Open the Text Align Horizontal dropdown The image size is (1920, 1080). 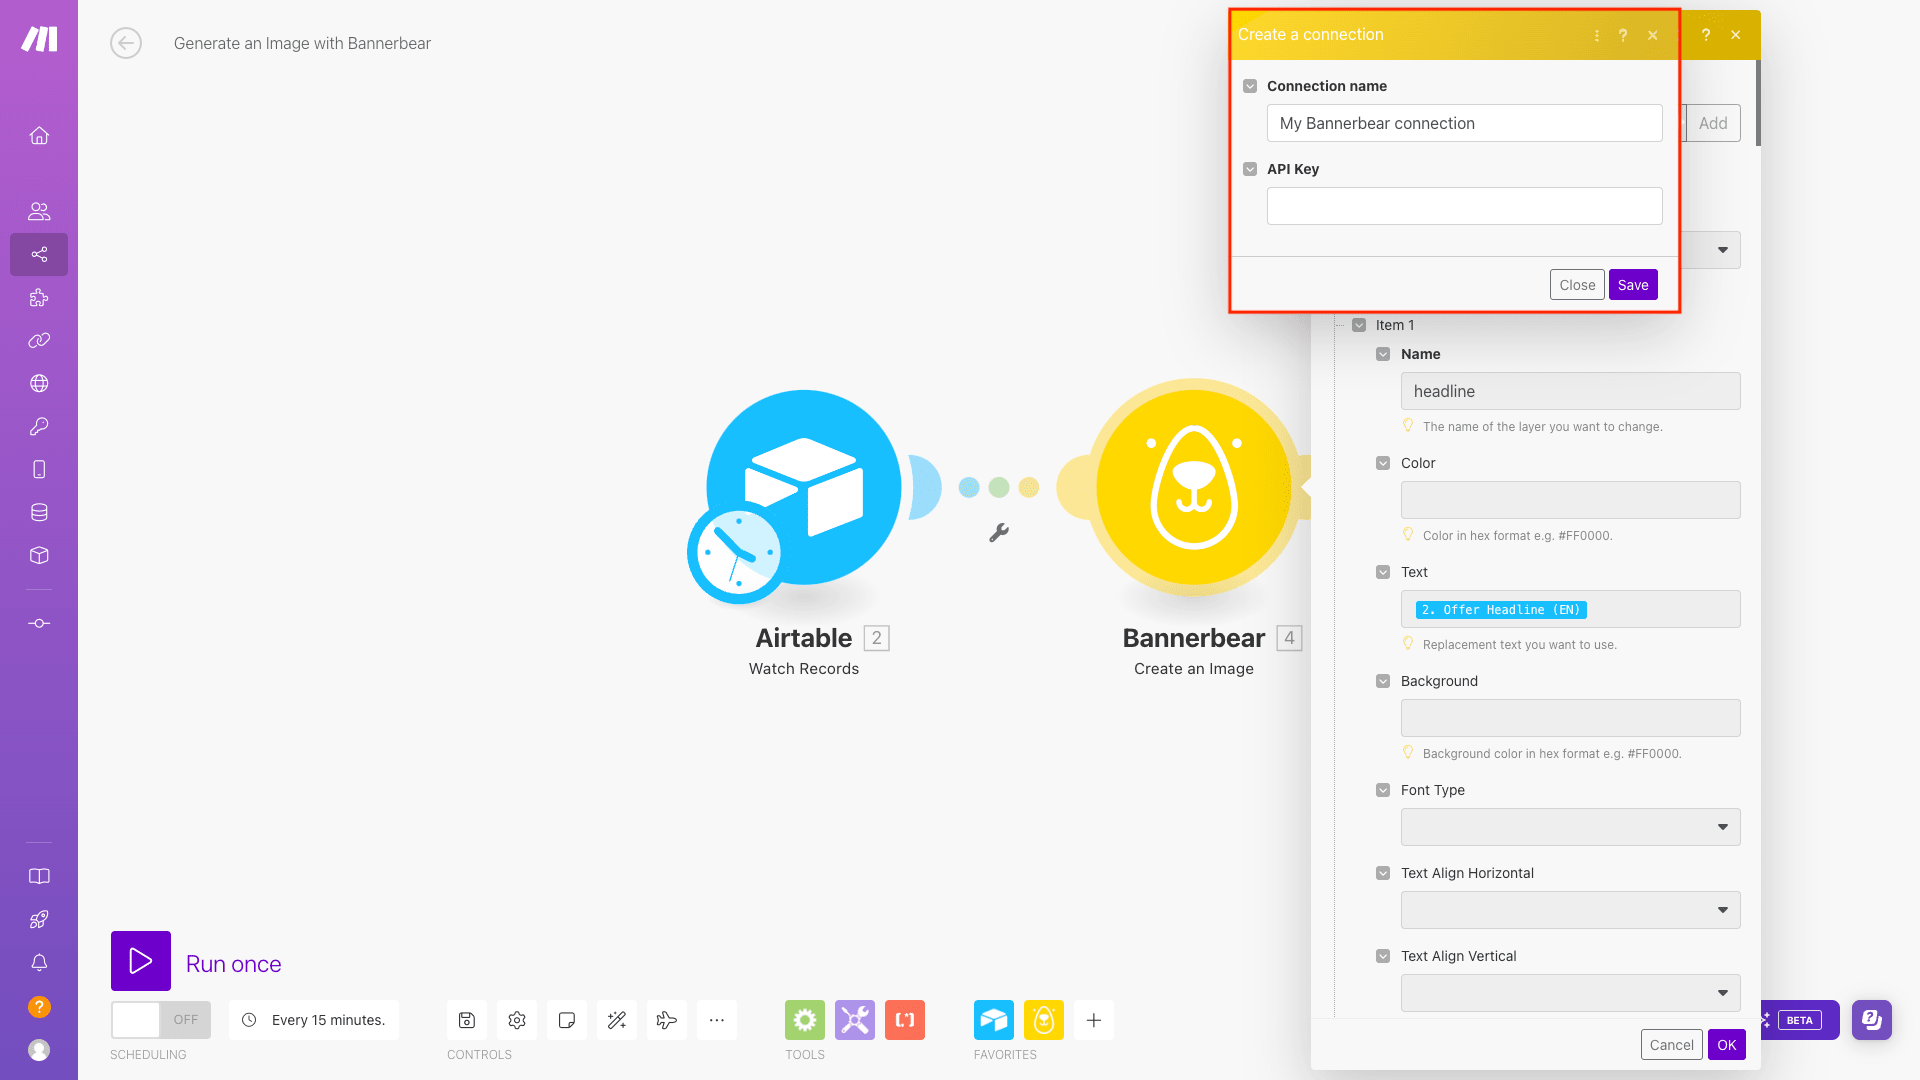[x=1571, y=910]
